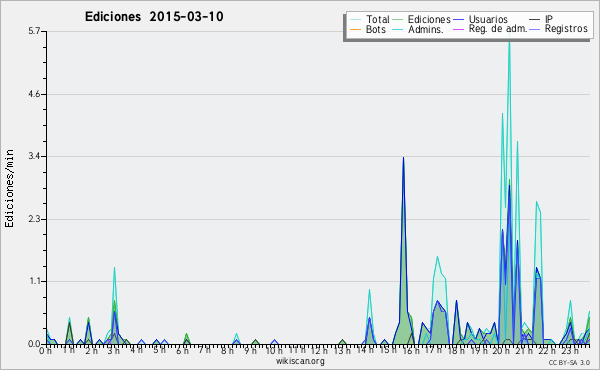
Task: Click the Ediciones/min axis title
Action: [x=9, y=188]
